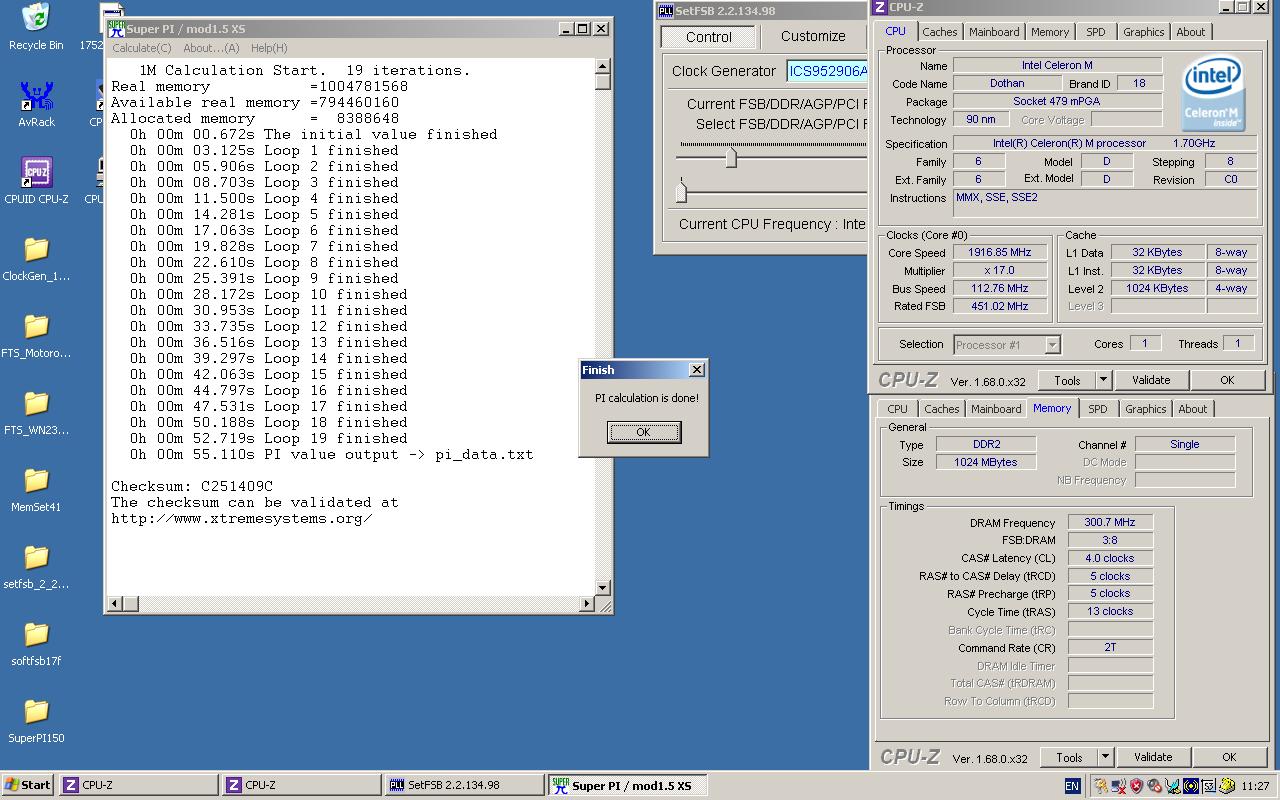Open the Processor #1 selection dropdown

1006,345
